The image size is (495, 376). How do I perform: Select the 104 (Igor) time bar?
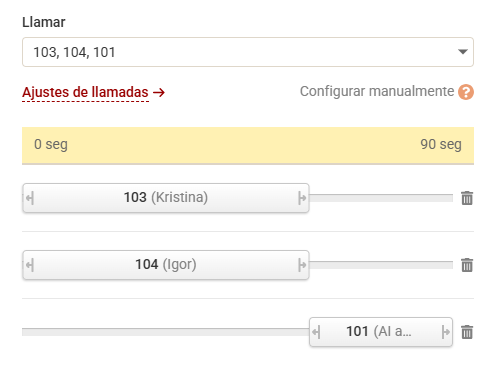coord(166,265)
